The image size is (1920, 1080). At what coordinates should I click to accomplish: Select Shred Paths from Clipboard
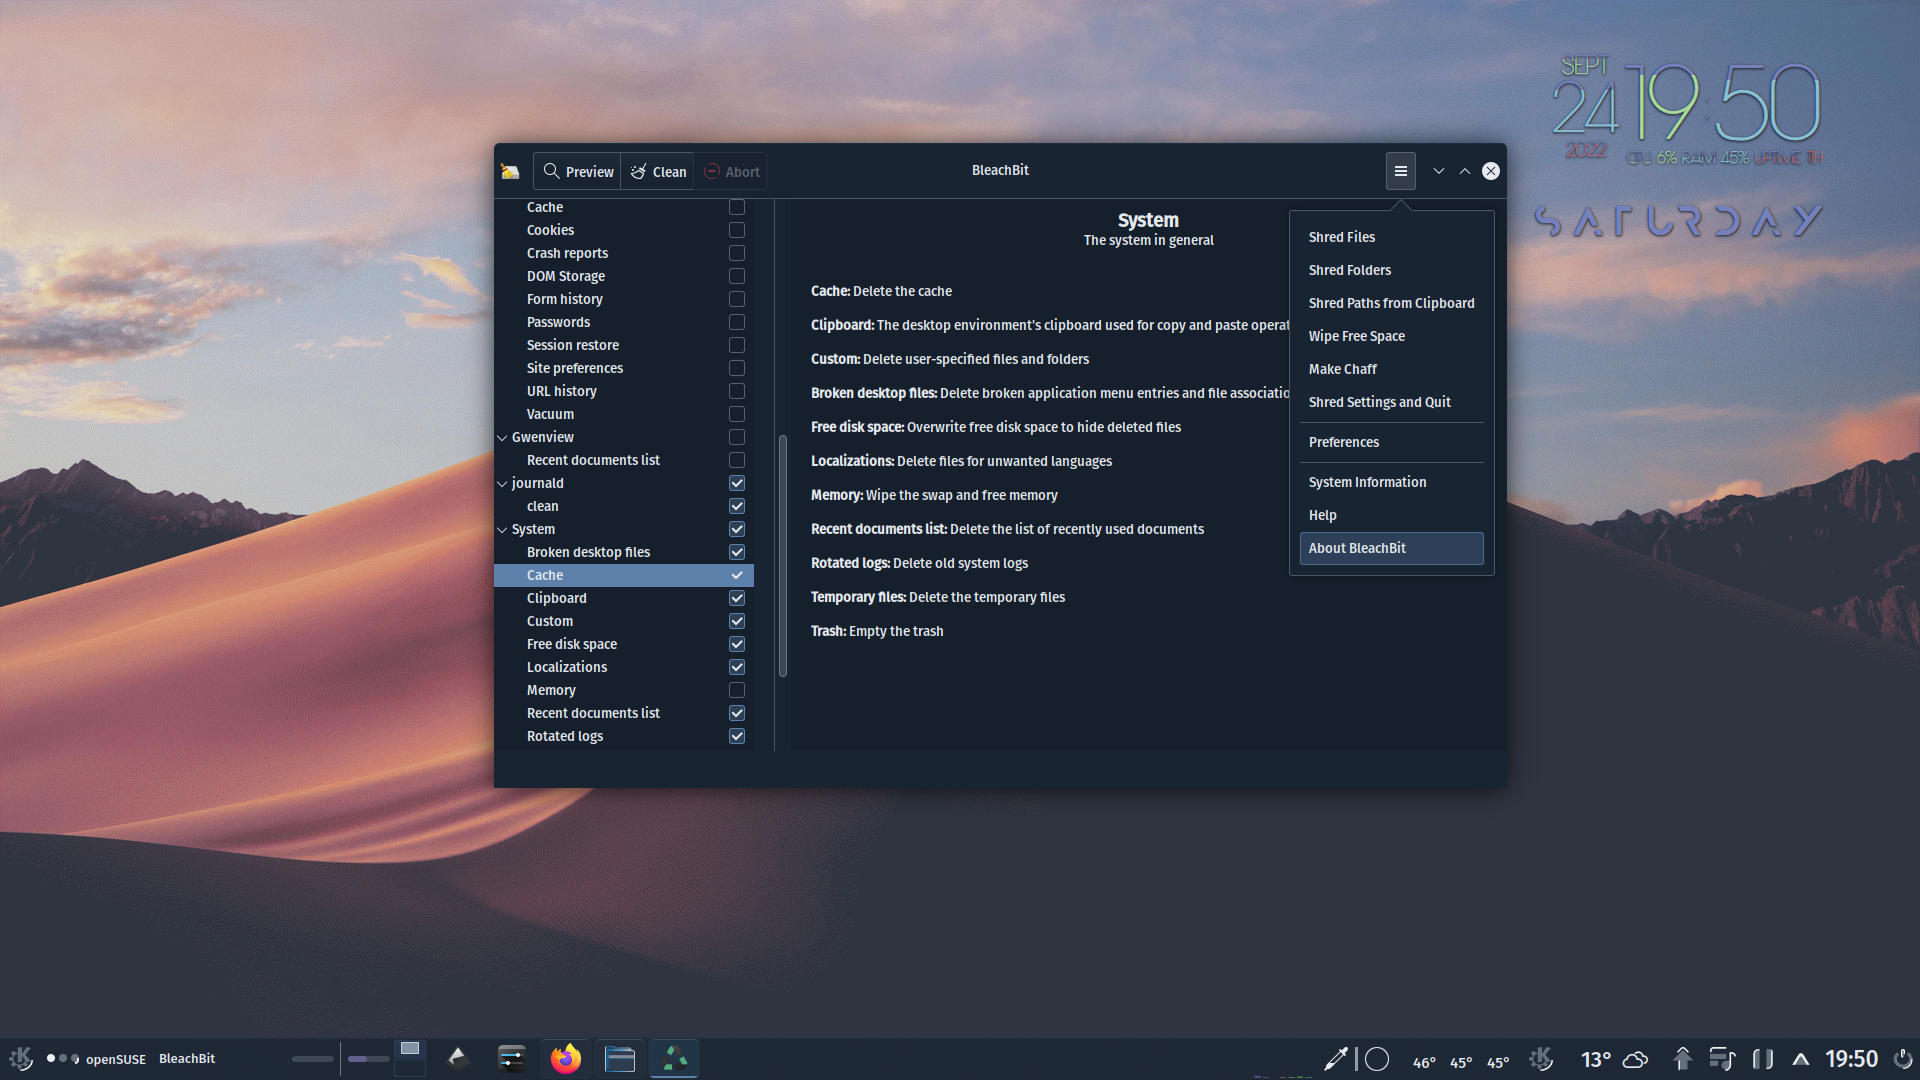(x=1391, y=303)
